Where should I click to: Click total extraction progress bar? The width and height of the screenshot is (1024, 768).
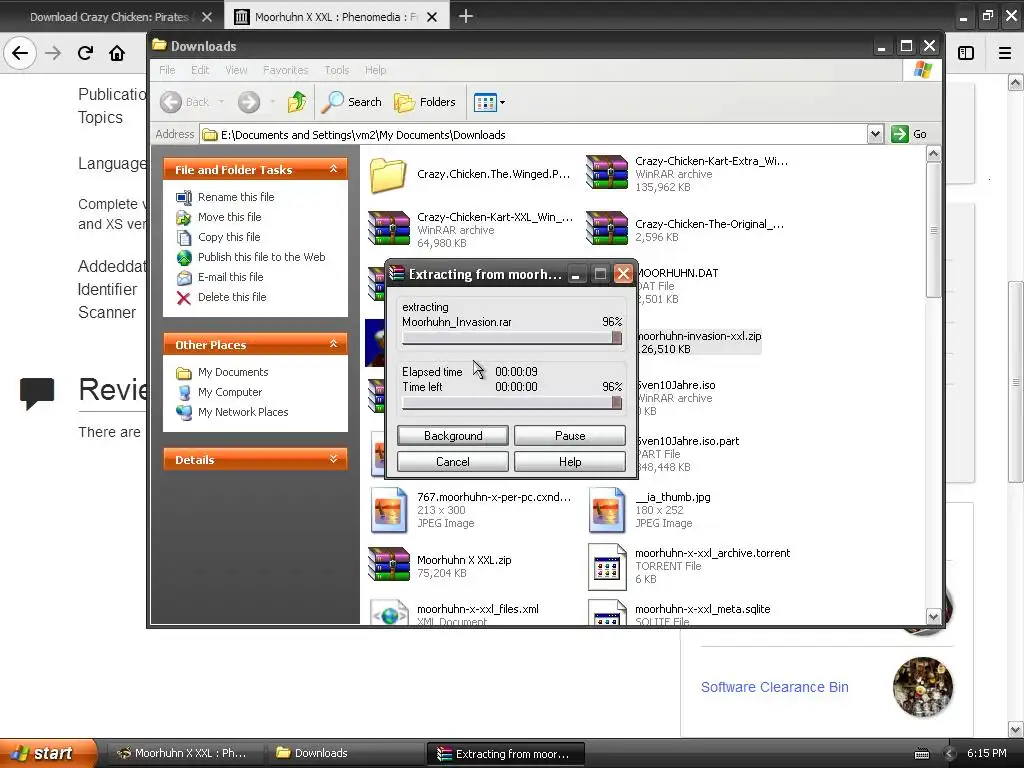coord(512,403)
